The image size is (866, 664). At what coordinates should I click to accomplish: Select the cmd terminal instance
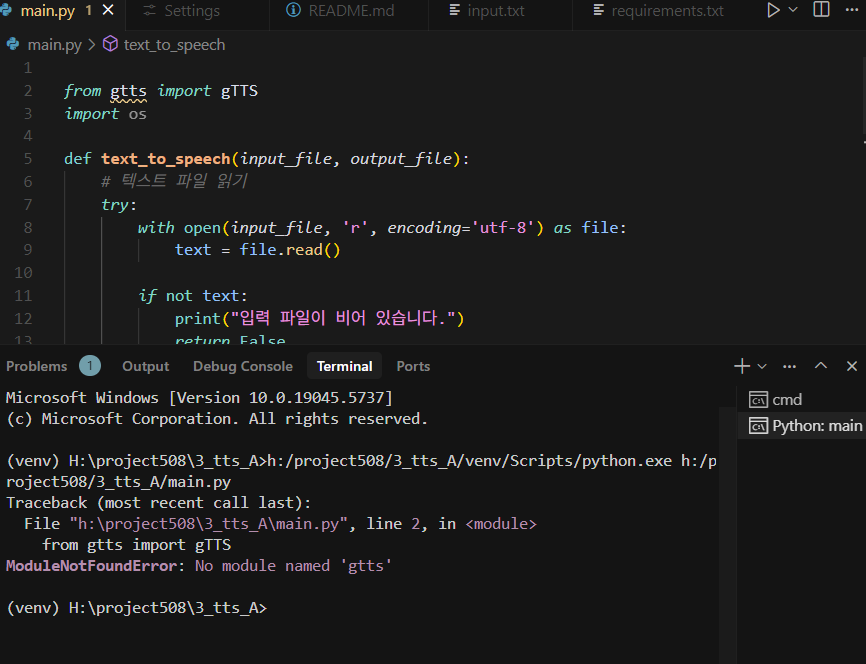click(802, 399)
